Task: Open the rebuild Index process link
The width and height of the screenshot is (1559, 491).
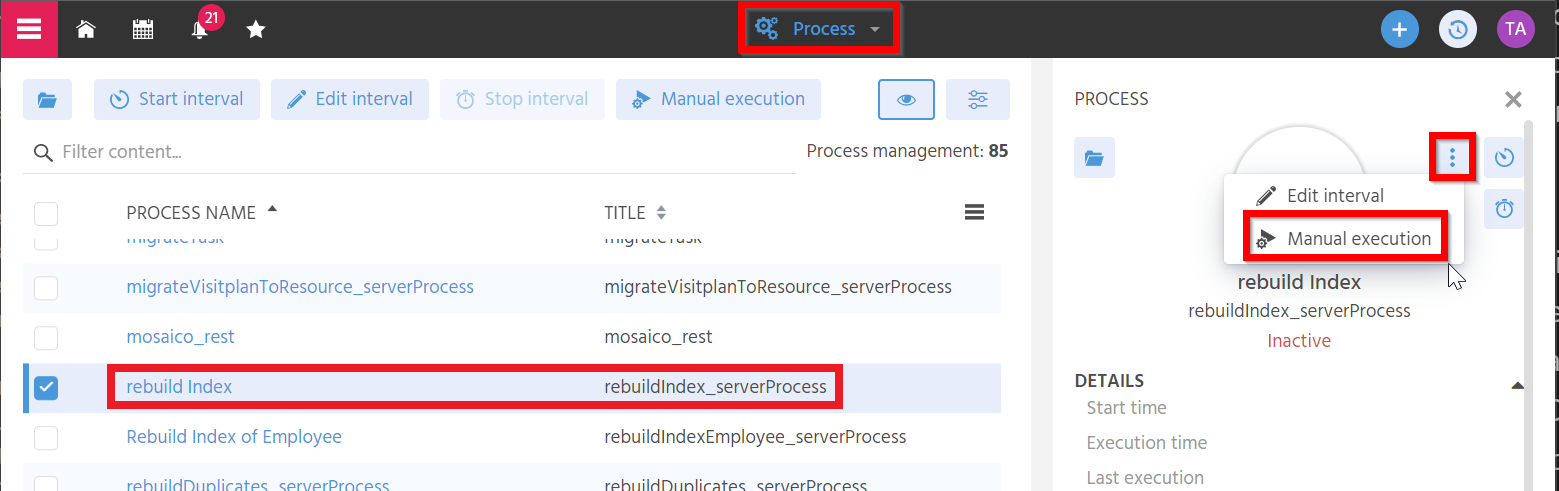Action: point(179,387)
